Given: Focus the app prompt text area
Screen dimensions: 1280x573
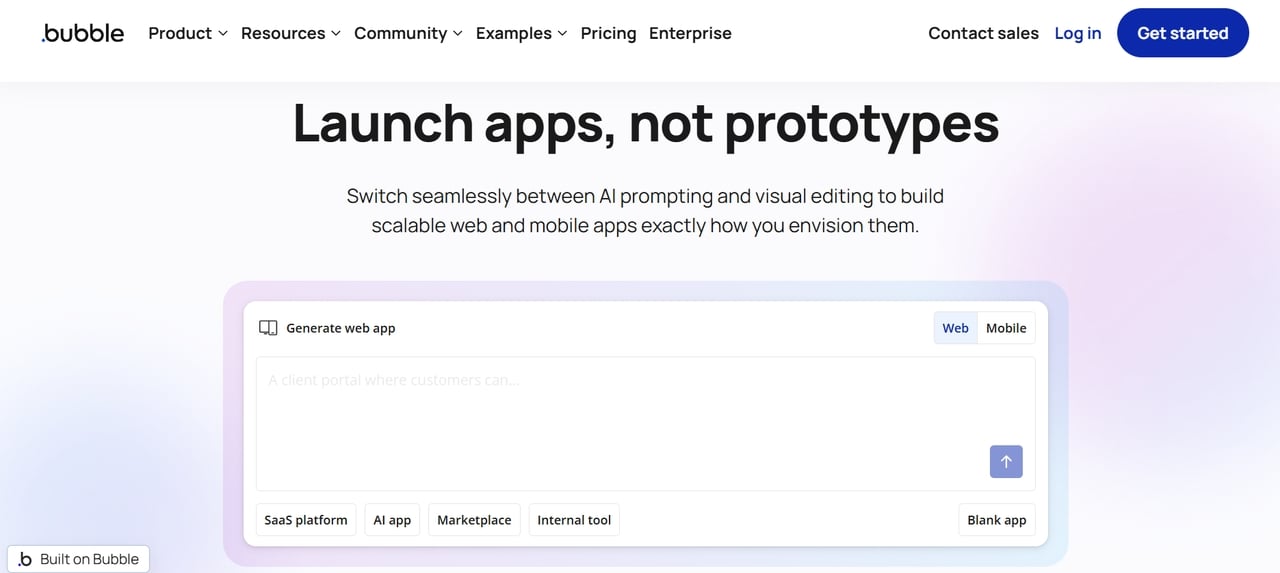Looking at the screenshot, I should click(x=645, y=423).
